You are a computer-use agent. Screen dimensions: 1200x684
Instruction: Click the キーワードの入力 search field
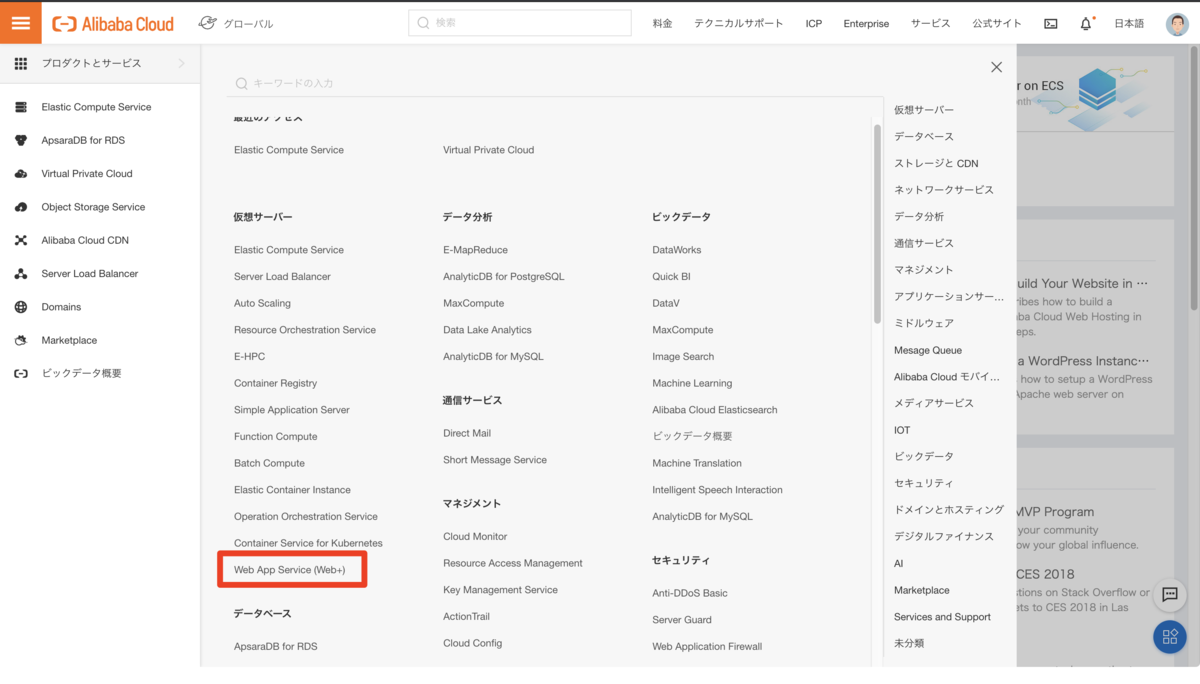(x=555, y=83)
